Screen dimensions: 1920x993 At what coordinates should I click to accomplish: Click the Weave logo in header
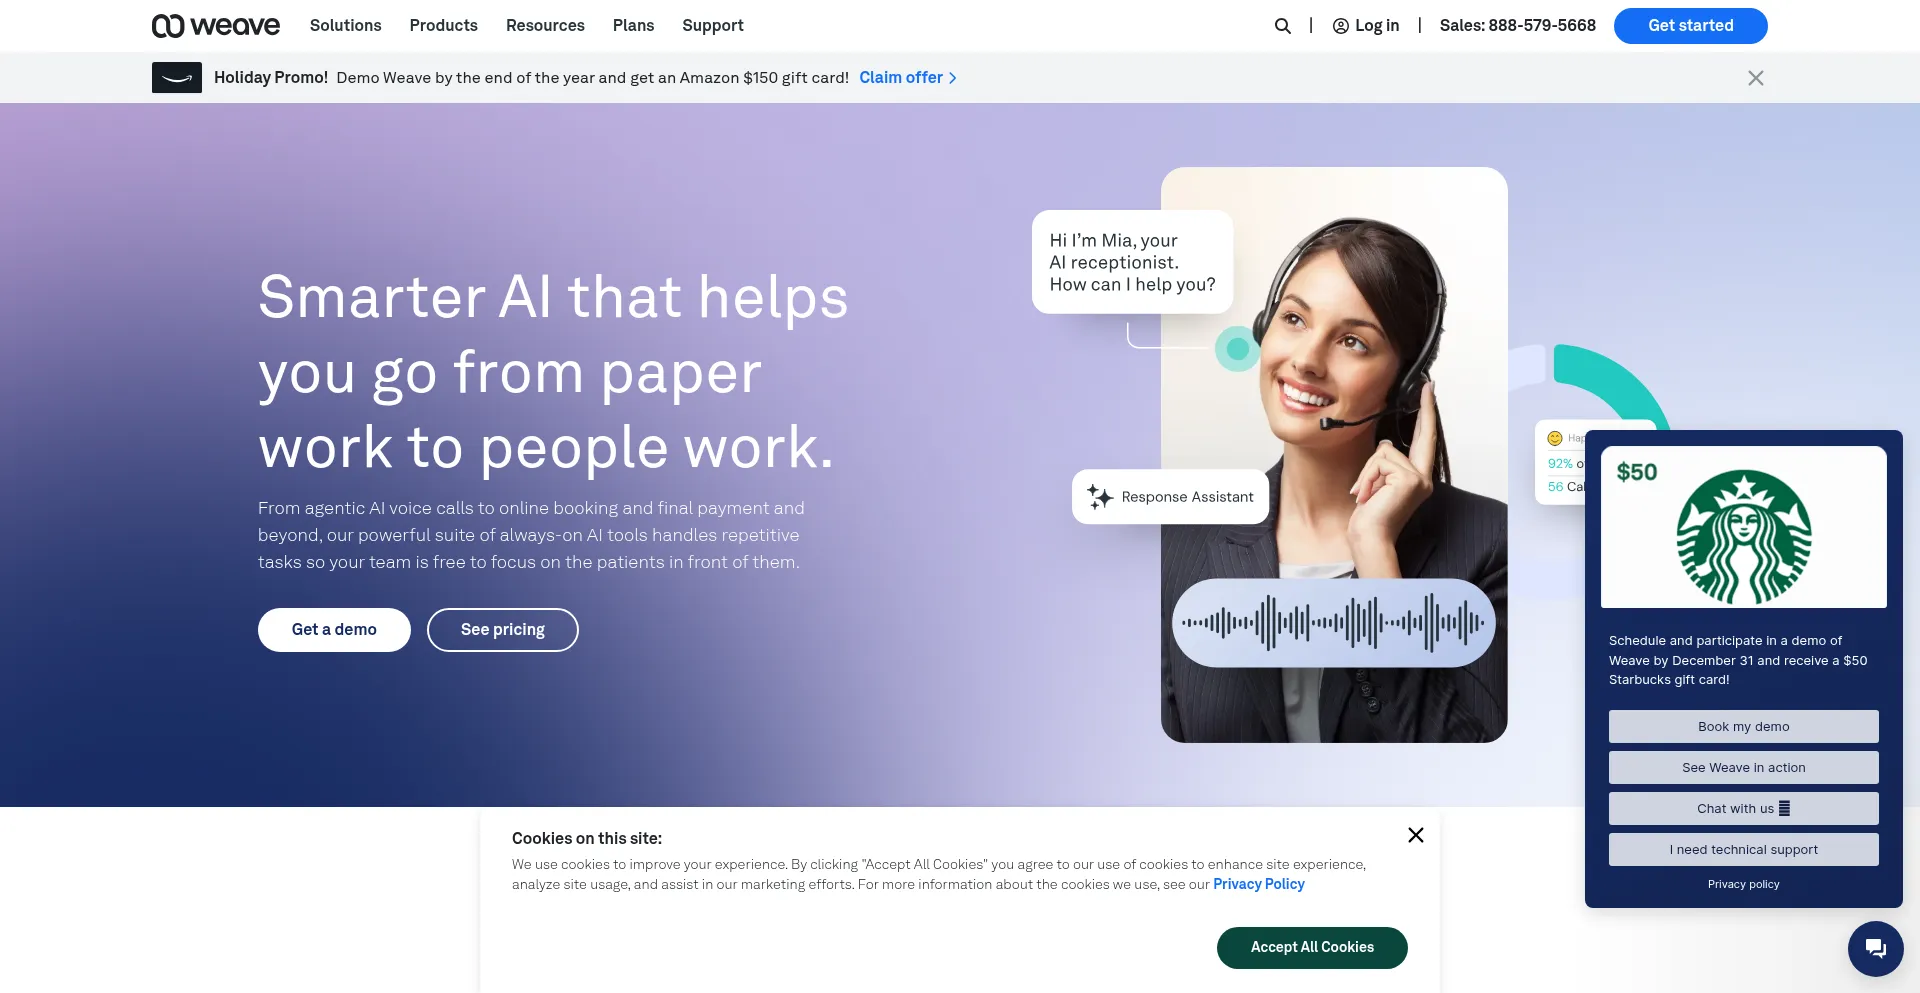click(216, 26)
